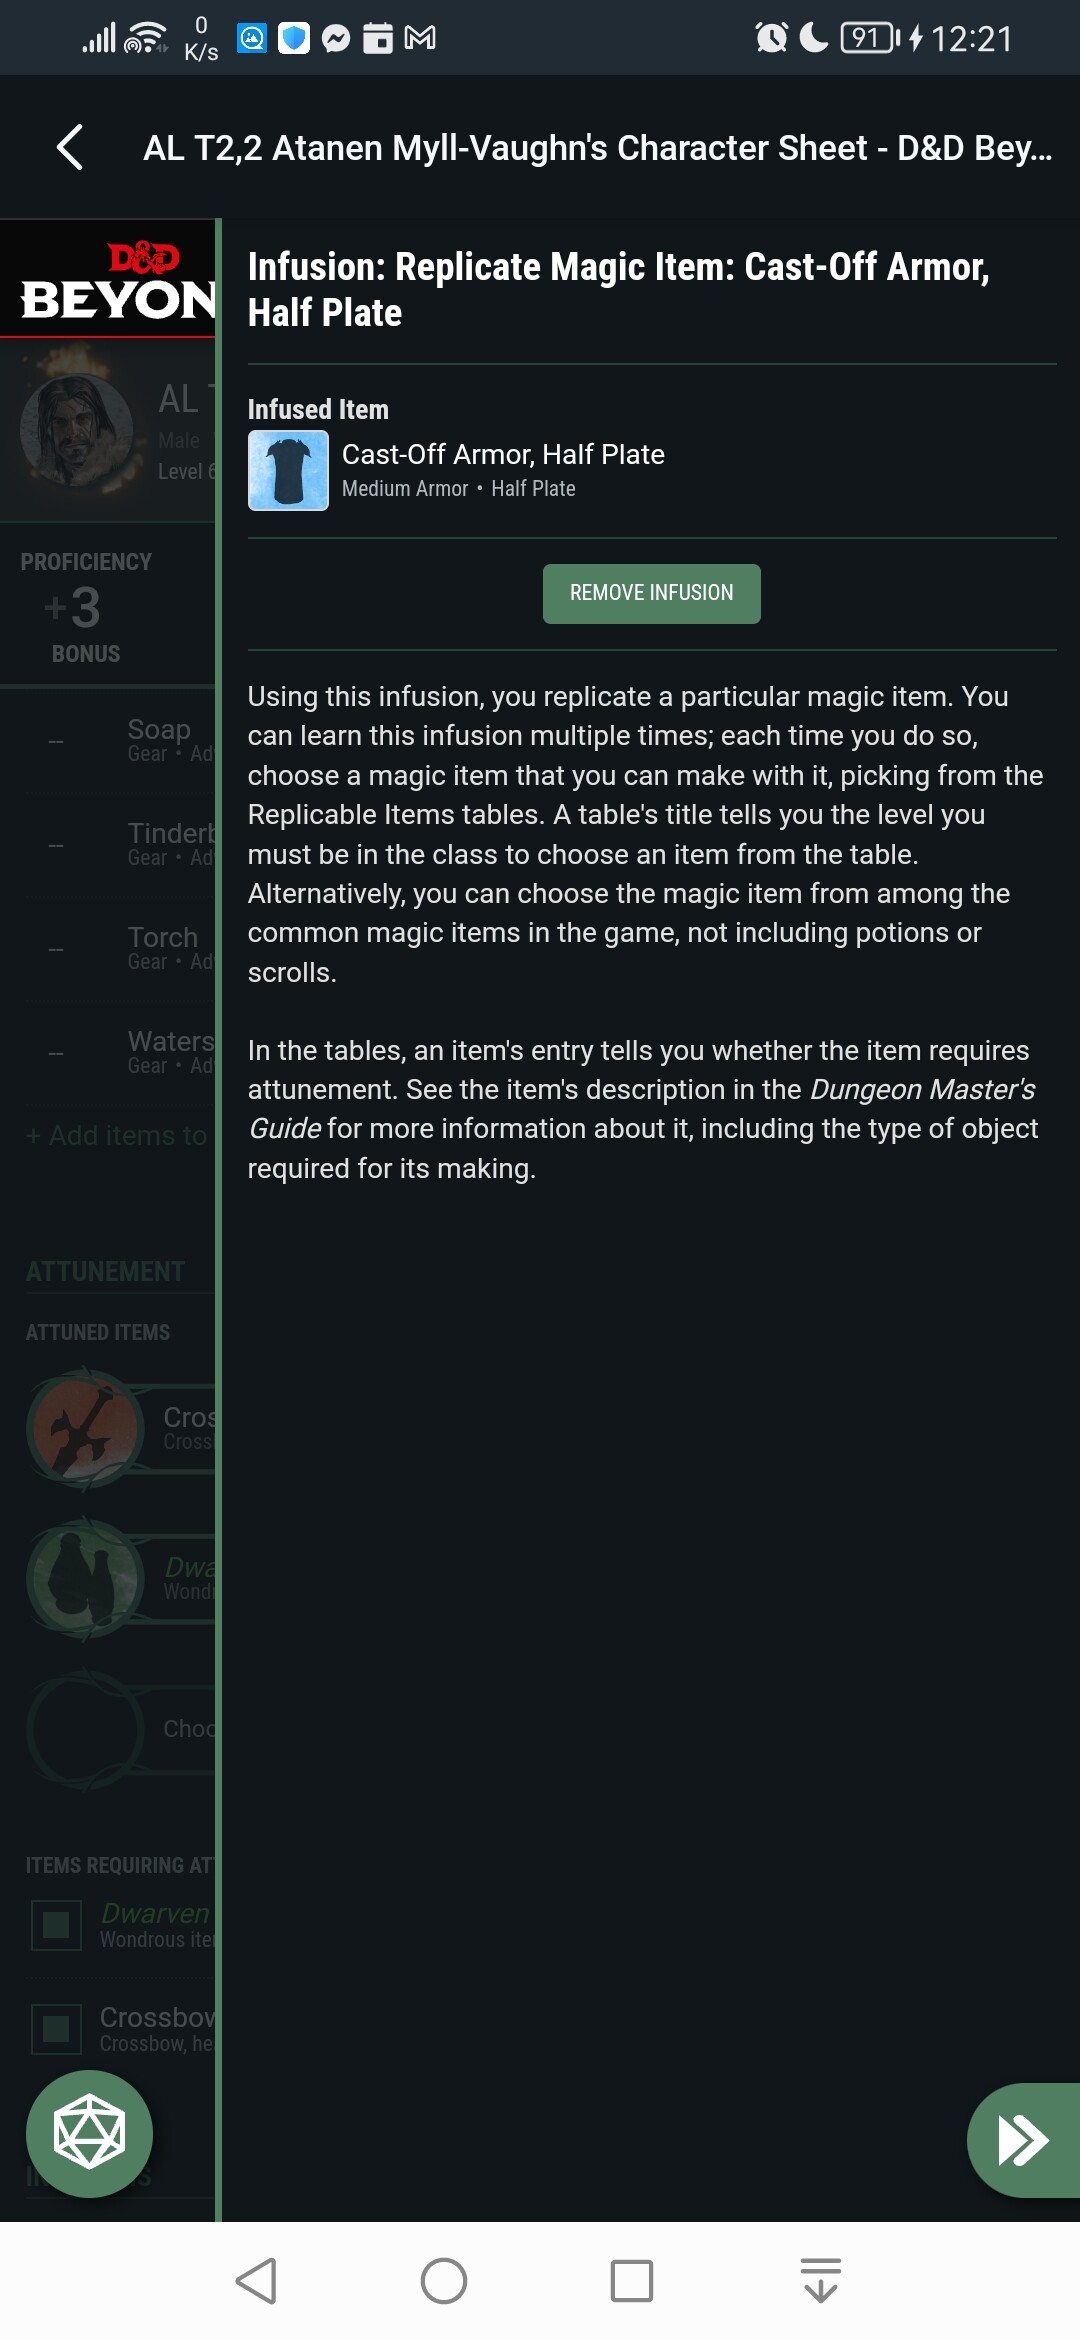Viewport: 1080px width, 2340px height.
Task: Click the Remove Infusion button
Action: pos(651,593)
